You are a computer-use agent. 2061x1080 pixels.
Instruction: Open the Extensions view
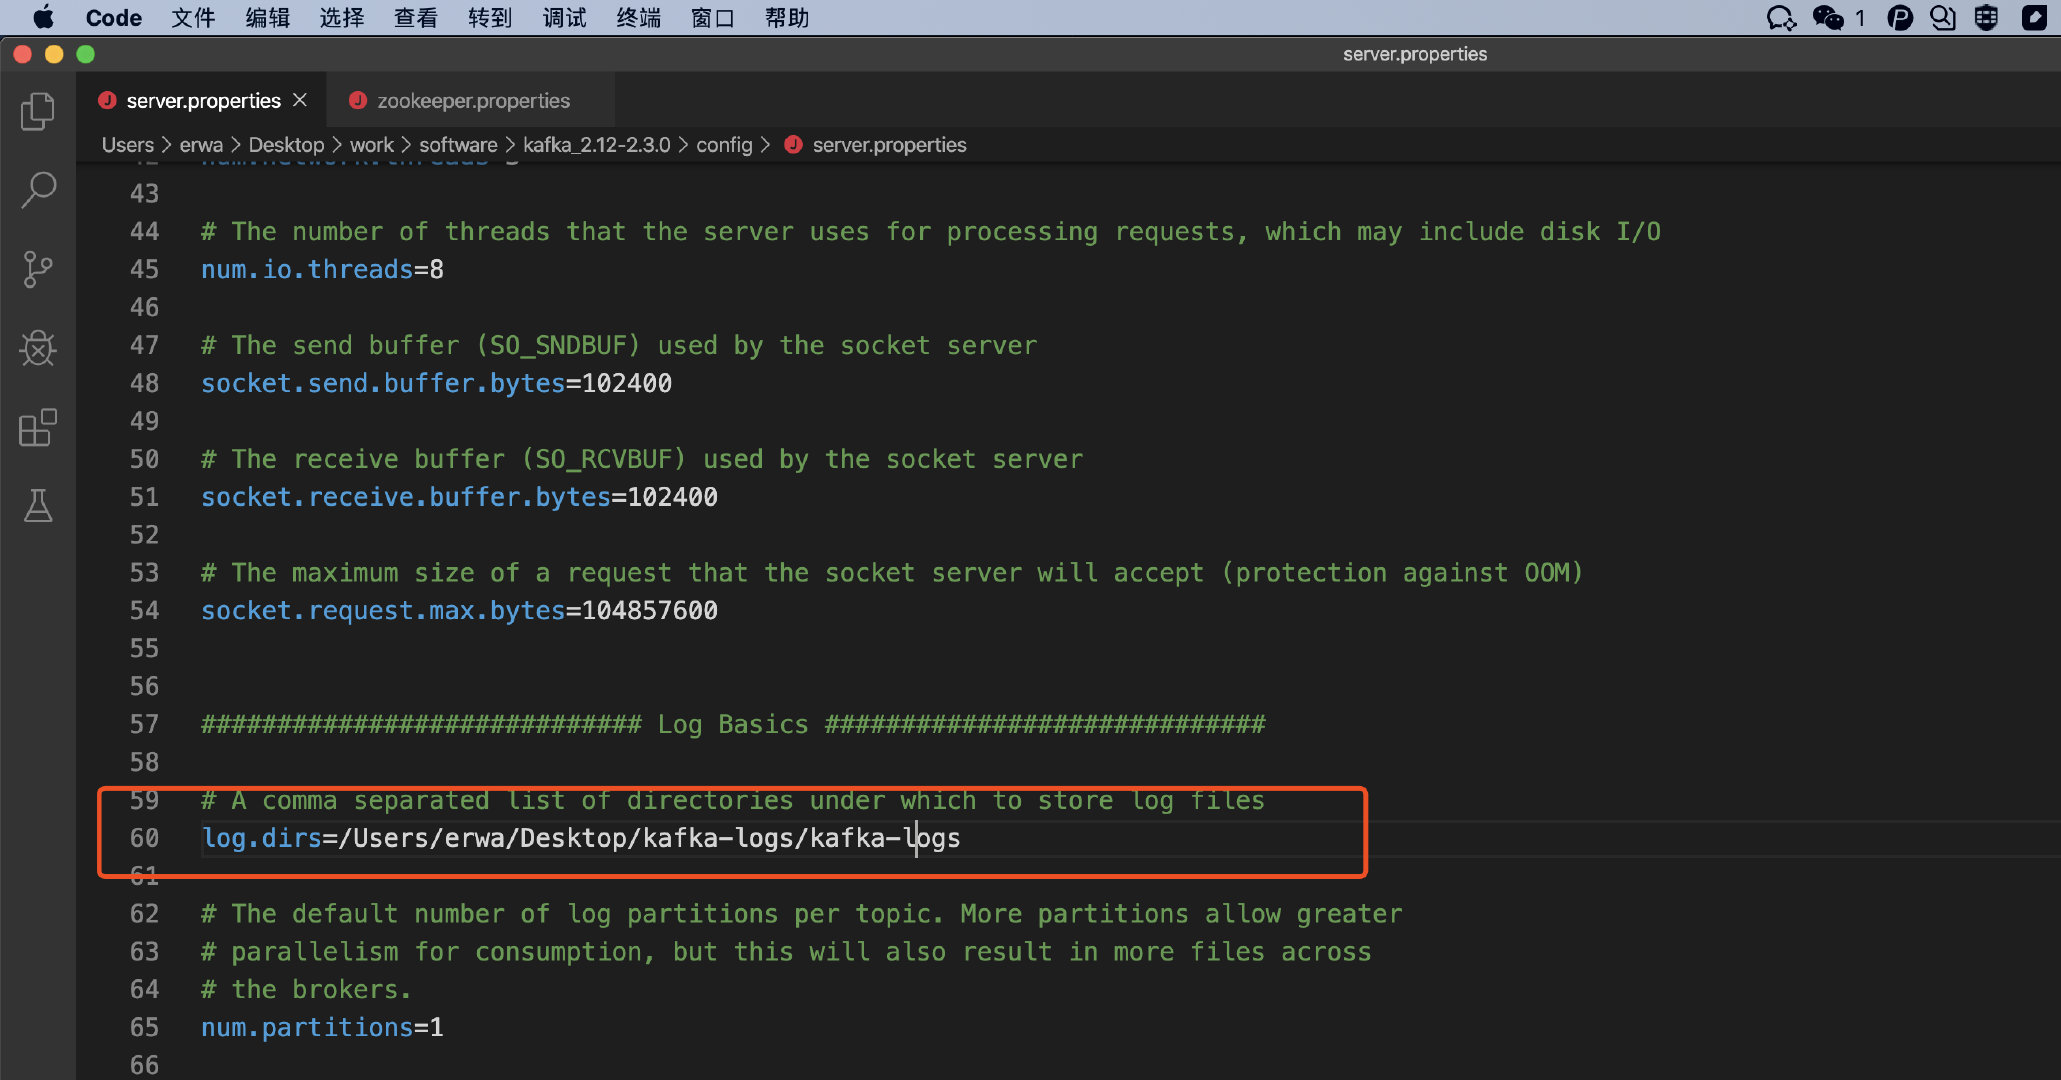(38, 427)
